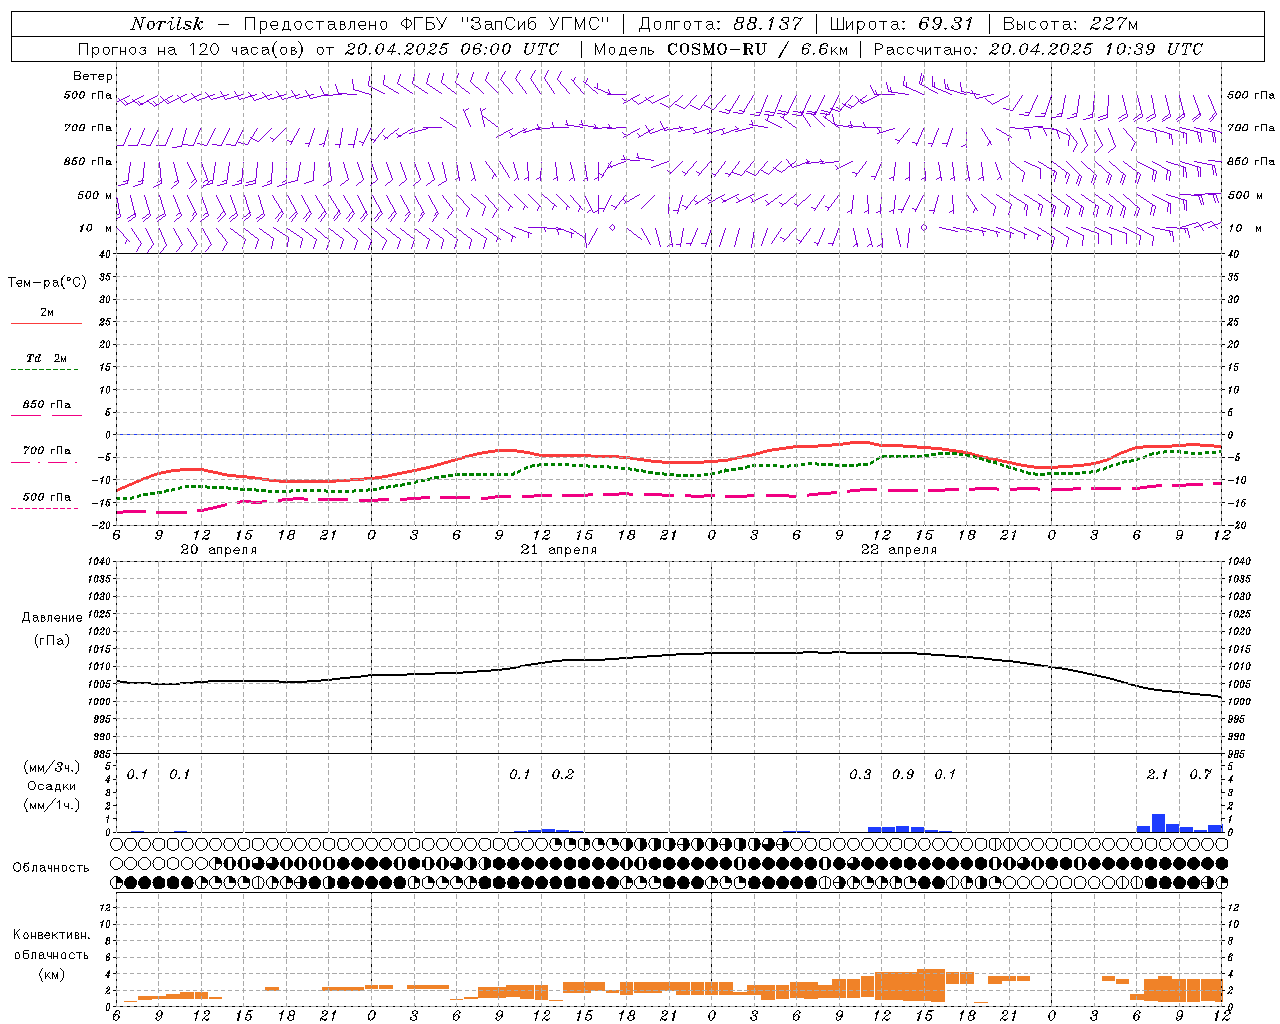The image size is (1280, 1024).
Task: Click the 0.7 precipitation amount value
Action: tap(1200, 774)
